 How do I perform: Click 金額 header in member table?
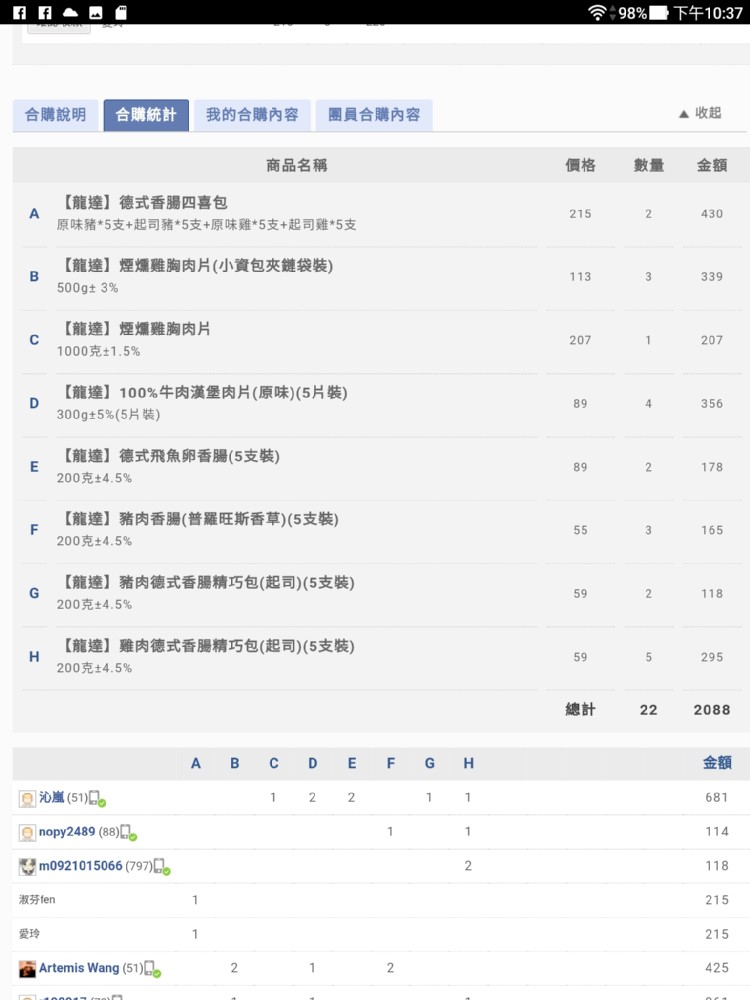717,763
